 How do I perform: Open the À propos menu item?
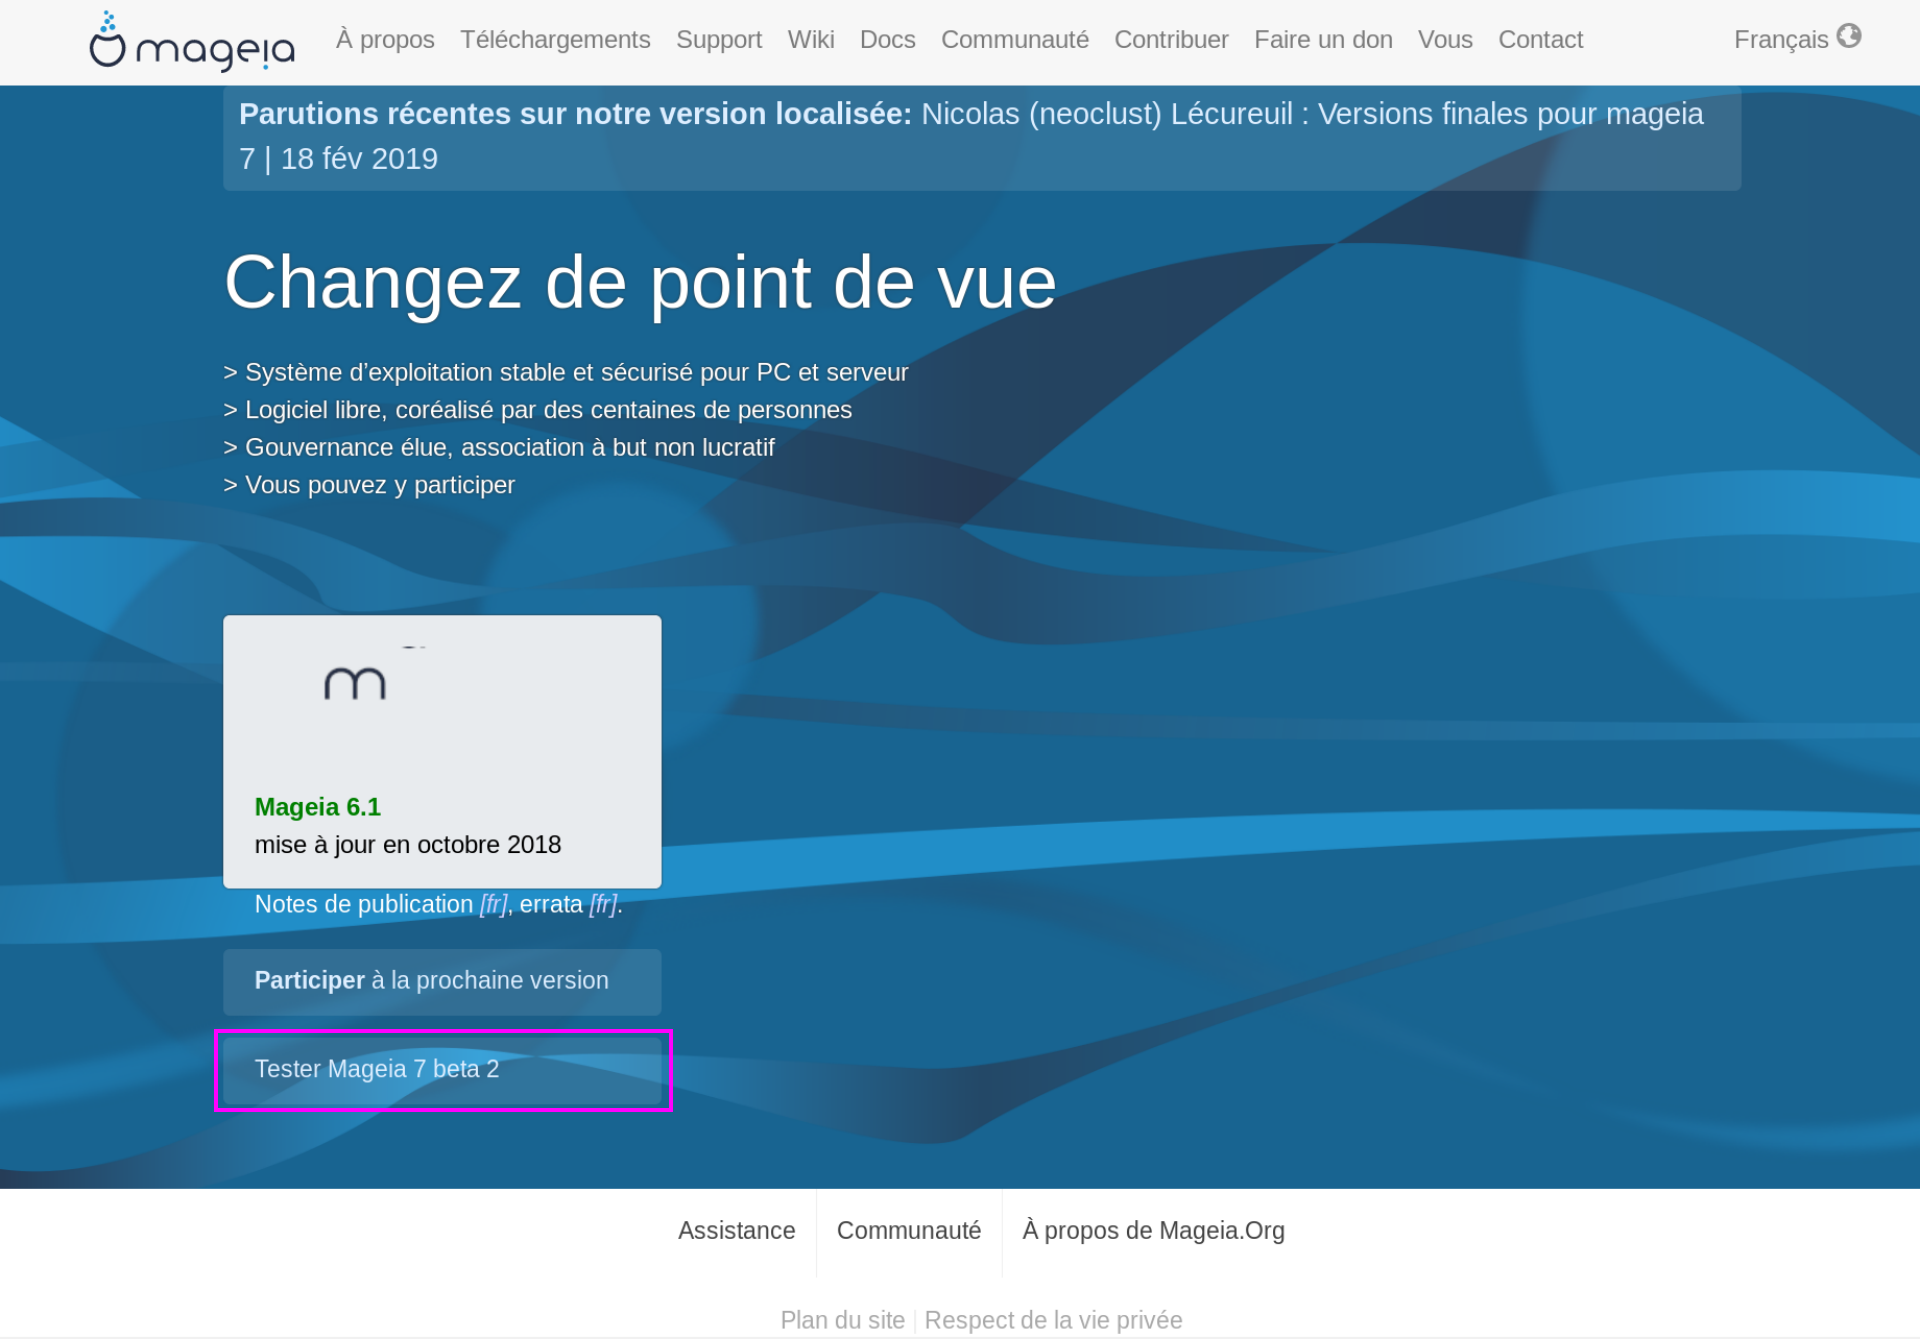[x=385, y=40]
